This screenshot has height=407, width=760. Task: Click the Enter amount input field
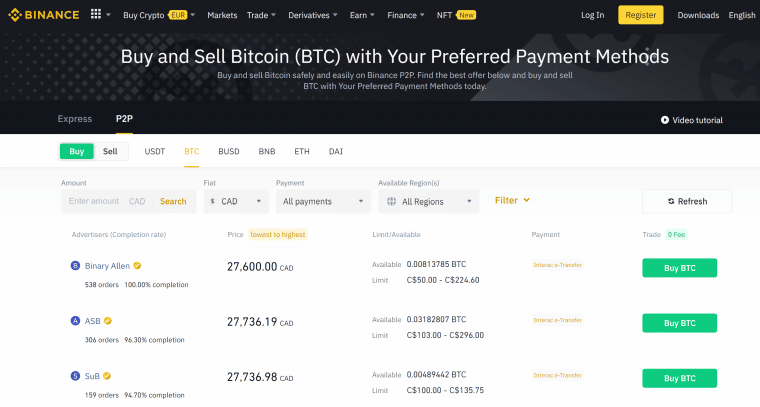[95, 201]
